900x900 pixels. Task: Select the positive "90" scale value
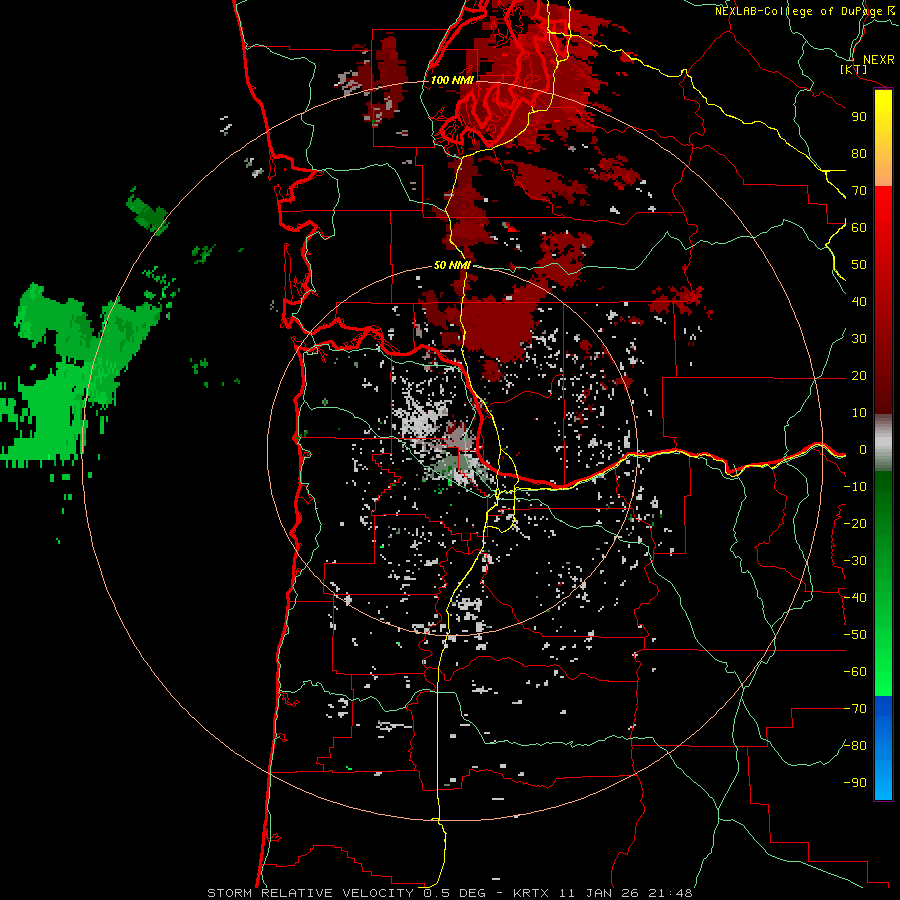click(859, 117)
